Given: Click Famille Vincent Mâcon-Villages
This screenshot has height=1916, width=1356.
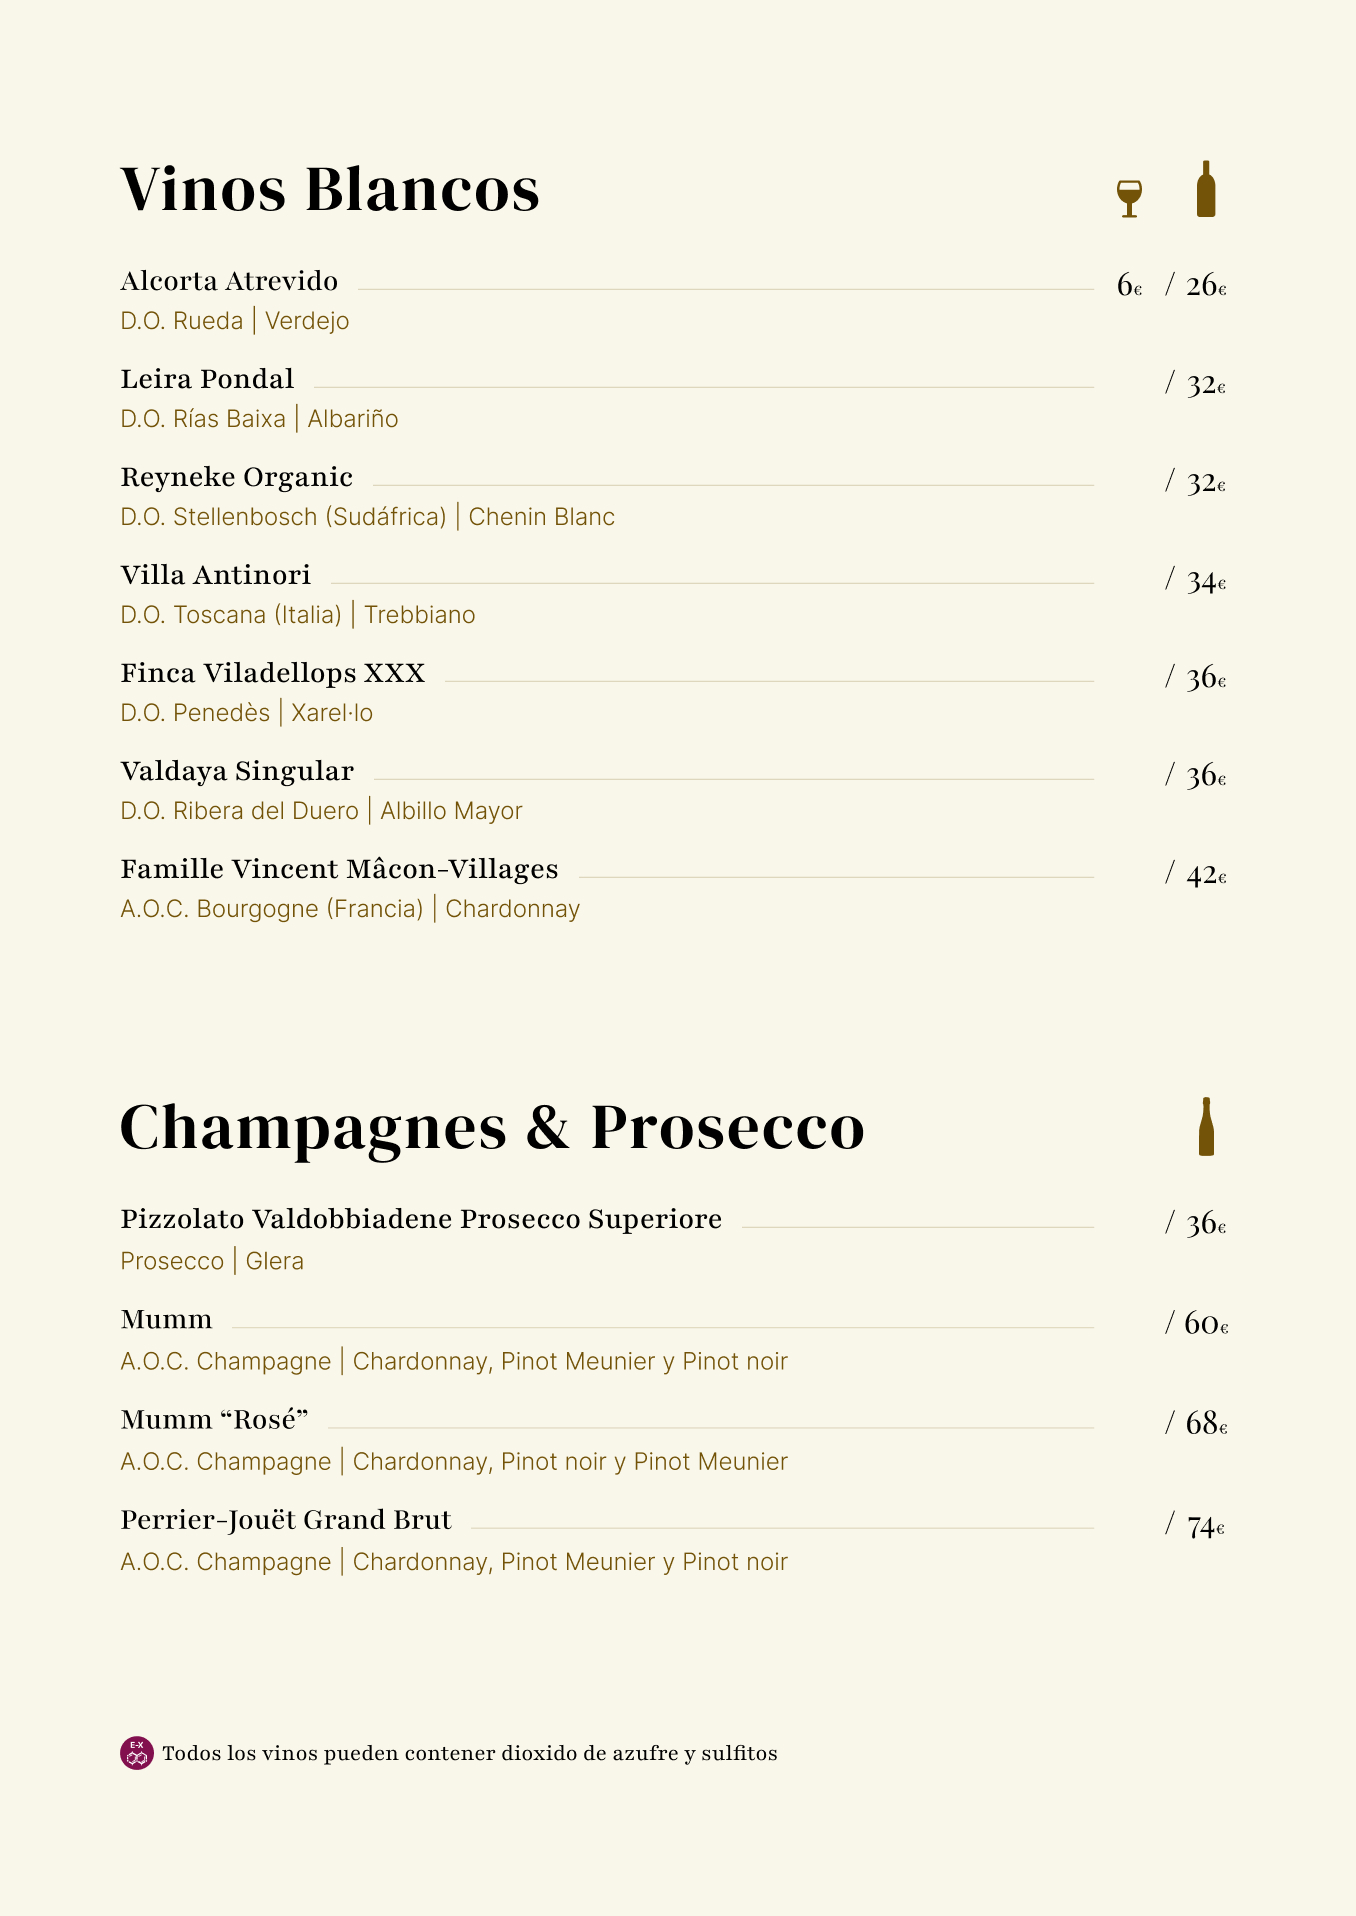Looking at the screenshot, I should point(339,869).
